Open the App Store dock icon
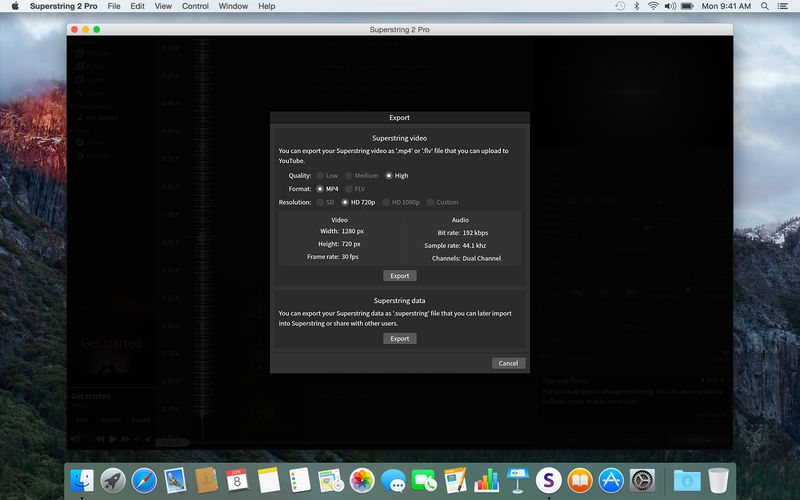The width and height of the screenshot is (800, 500). pyautogui.click(x=611, y=480)
